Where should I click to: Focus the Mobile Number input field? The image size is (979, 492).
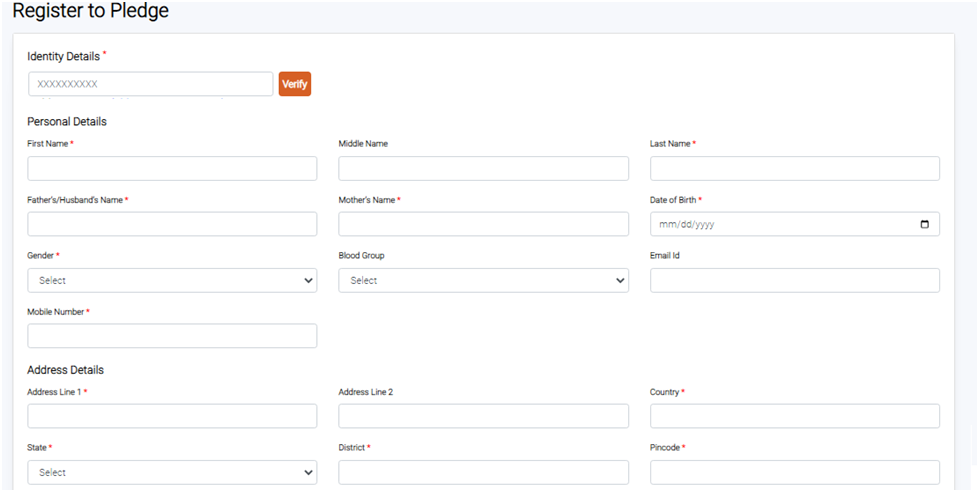(x=172, y=336)
